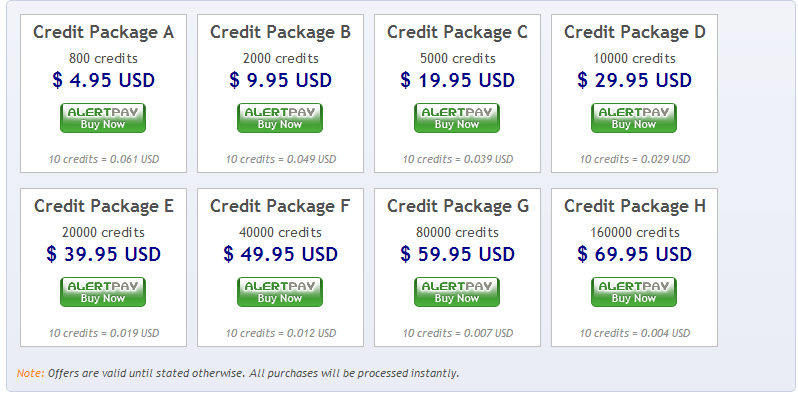Screen dimensions: 798x395
Task: Buy Credit Package B via AlertPay
Action: click(x=280, y=118)
